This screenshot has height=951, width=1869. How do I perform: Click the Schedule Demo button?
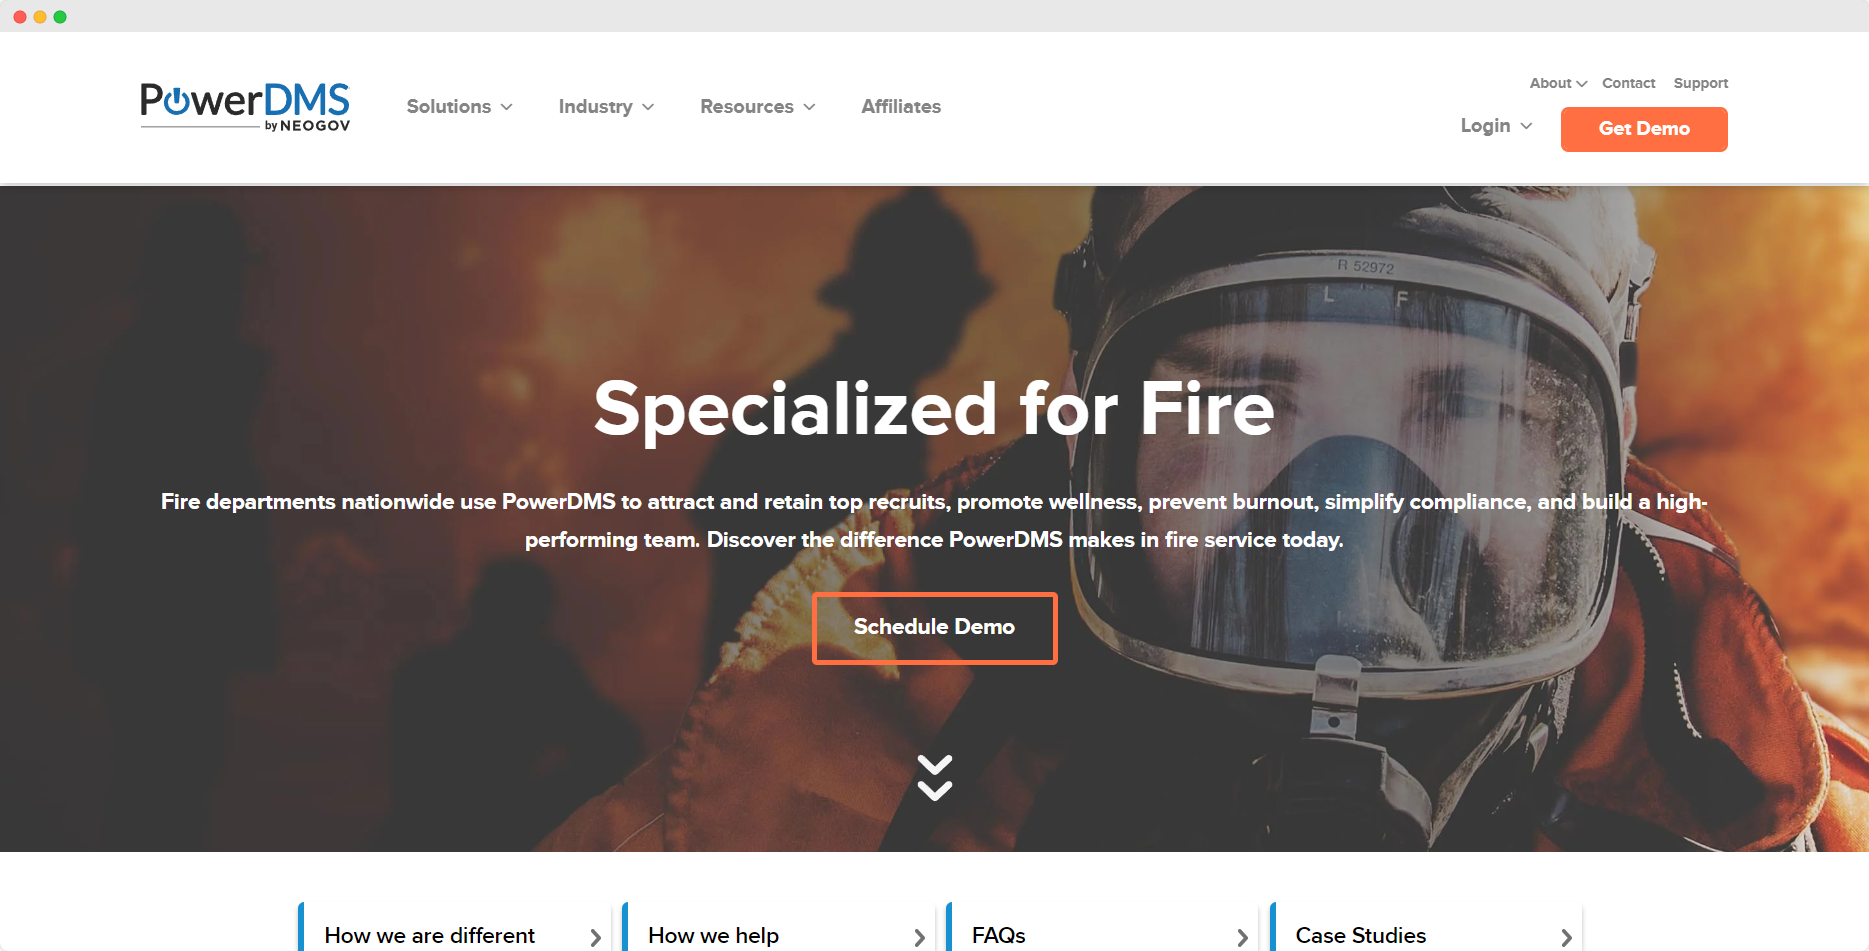(934, 628)
